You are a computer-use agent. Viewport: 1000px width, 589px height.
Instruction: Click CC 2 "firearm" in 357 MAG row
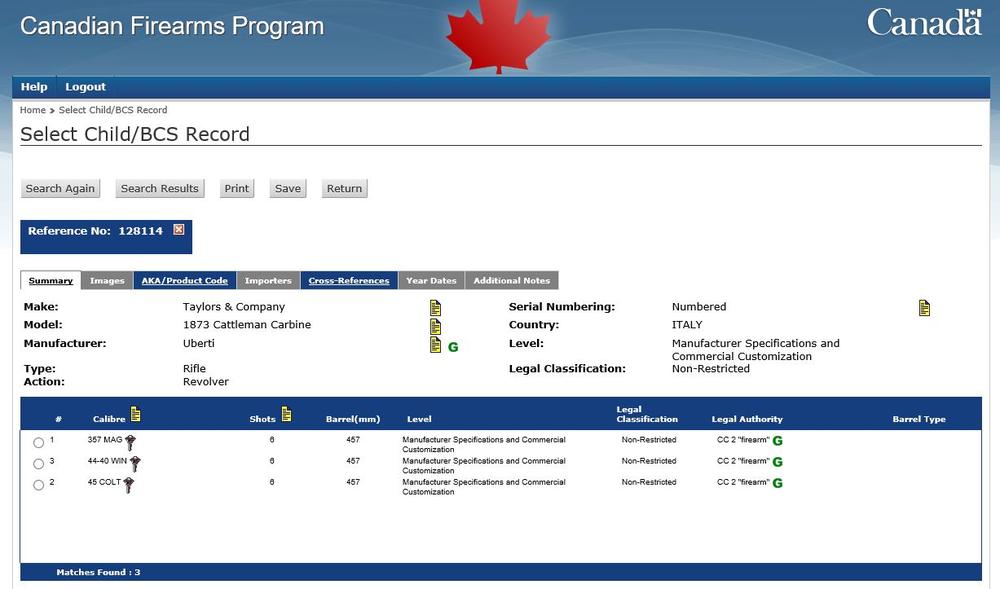point(743,440)
